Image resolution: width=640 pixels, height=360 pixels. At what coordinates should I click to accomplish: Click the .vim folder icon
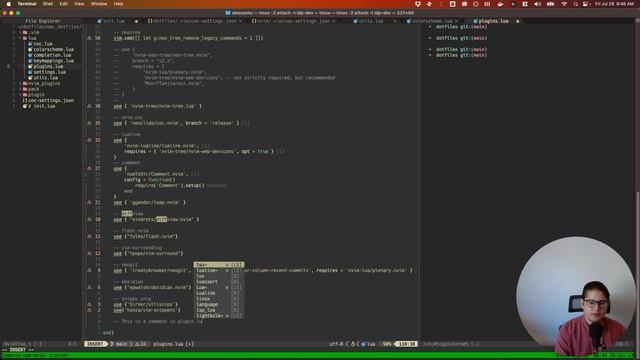pos(25,32)
